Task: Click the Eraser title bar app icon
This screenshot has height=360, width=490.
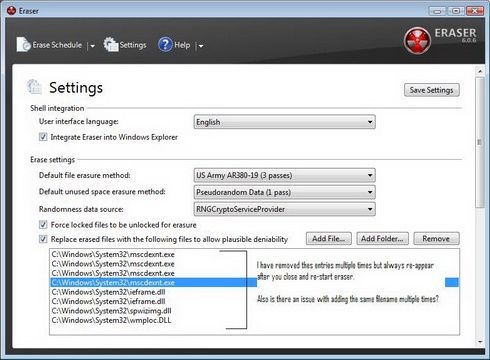Action: click(11, 11)
